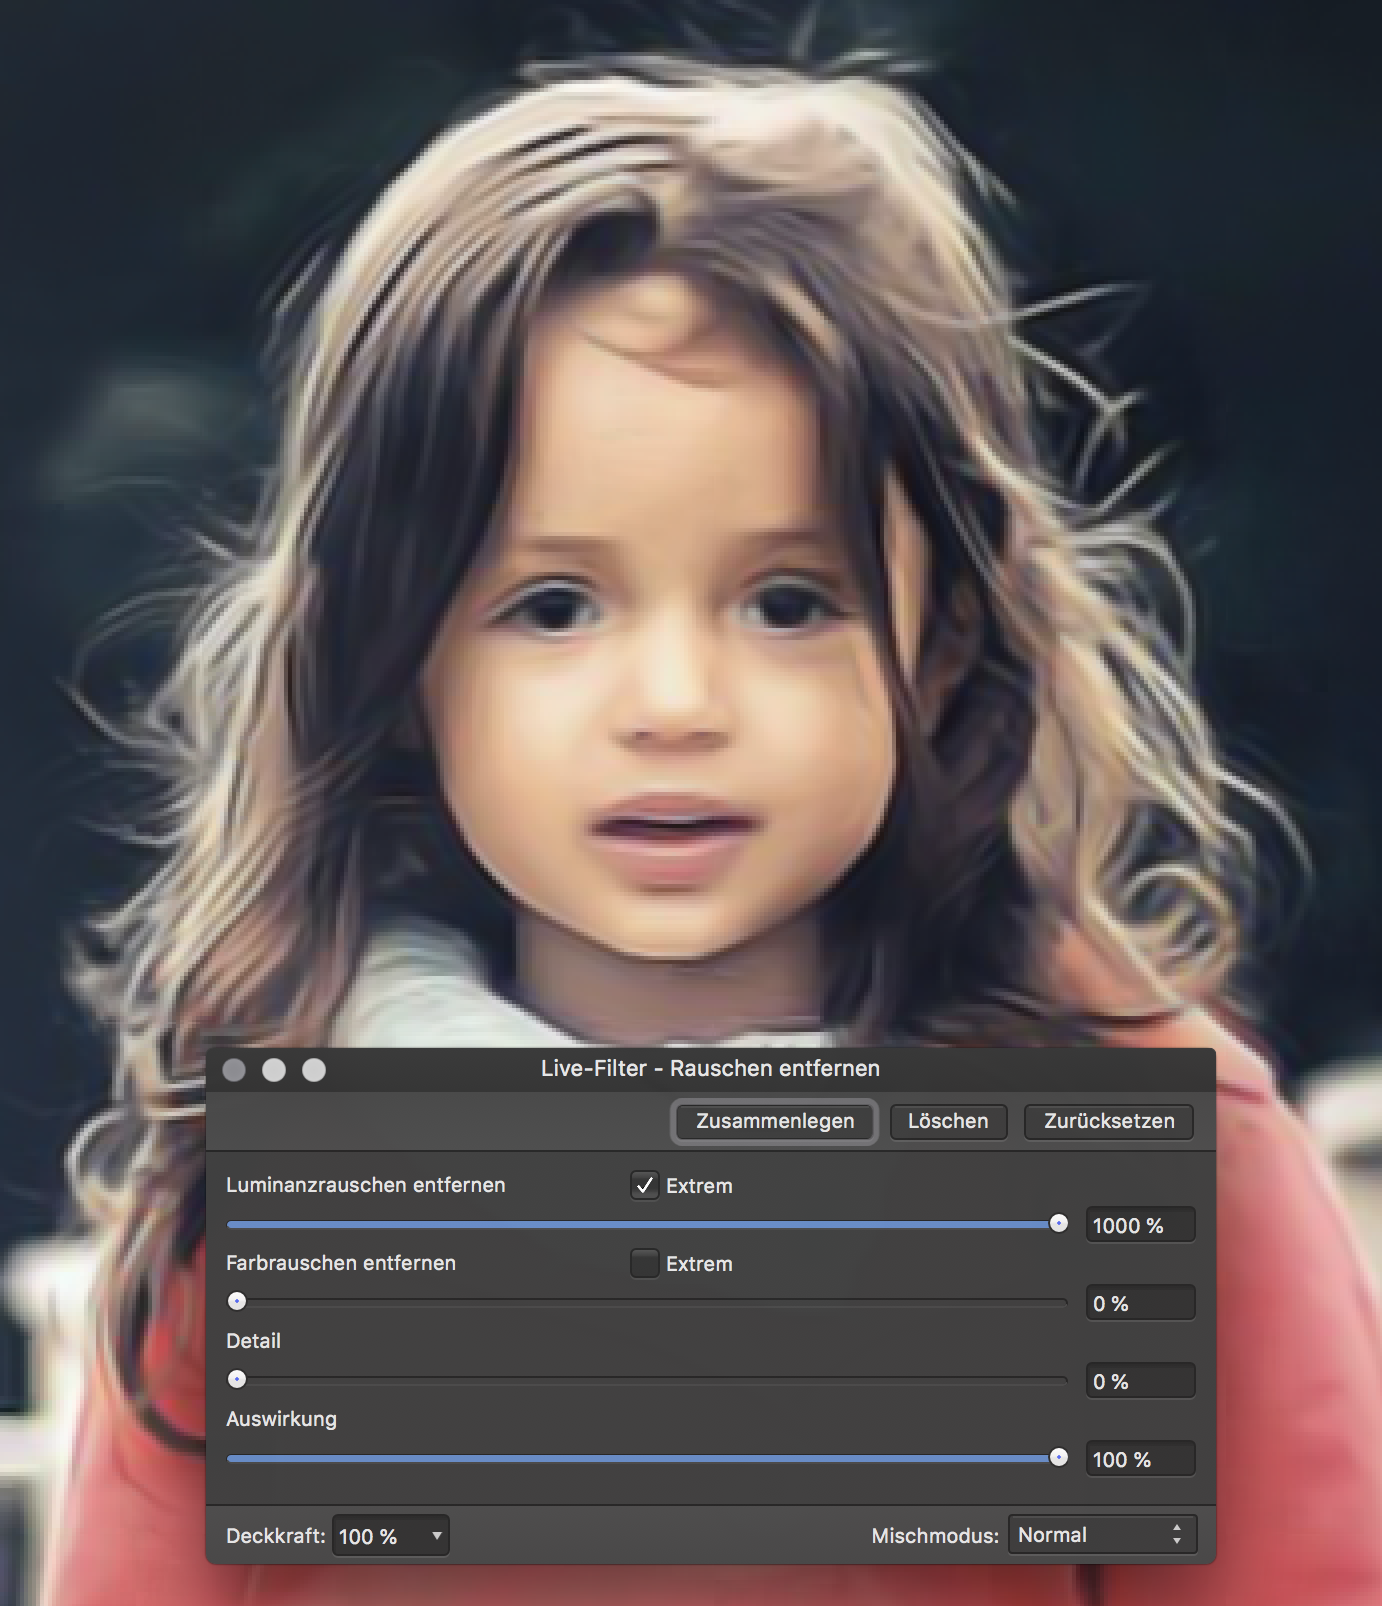Click the Auswirkung 100 % value field
The height and width of the screenshot is (1606, 1382).
pyautogui.click(x=1140, y=1459)
